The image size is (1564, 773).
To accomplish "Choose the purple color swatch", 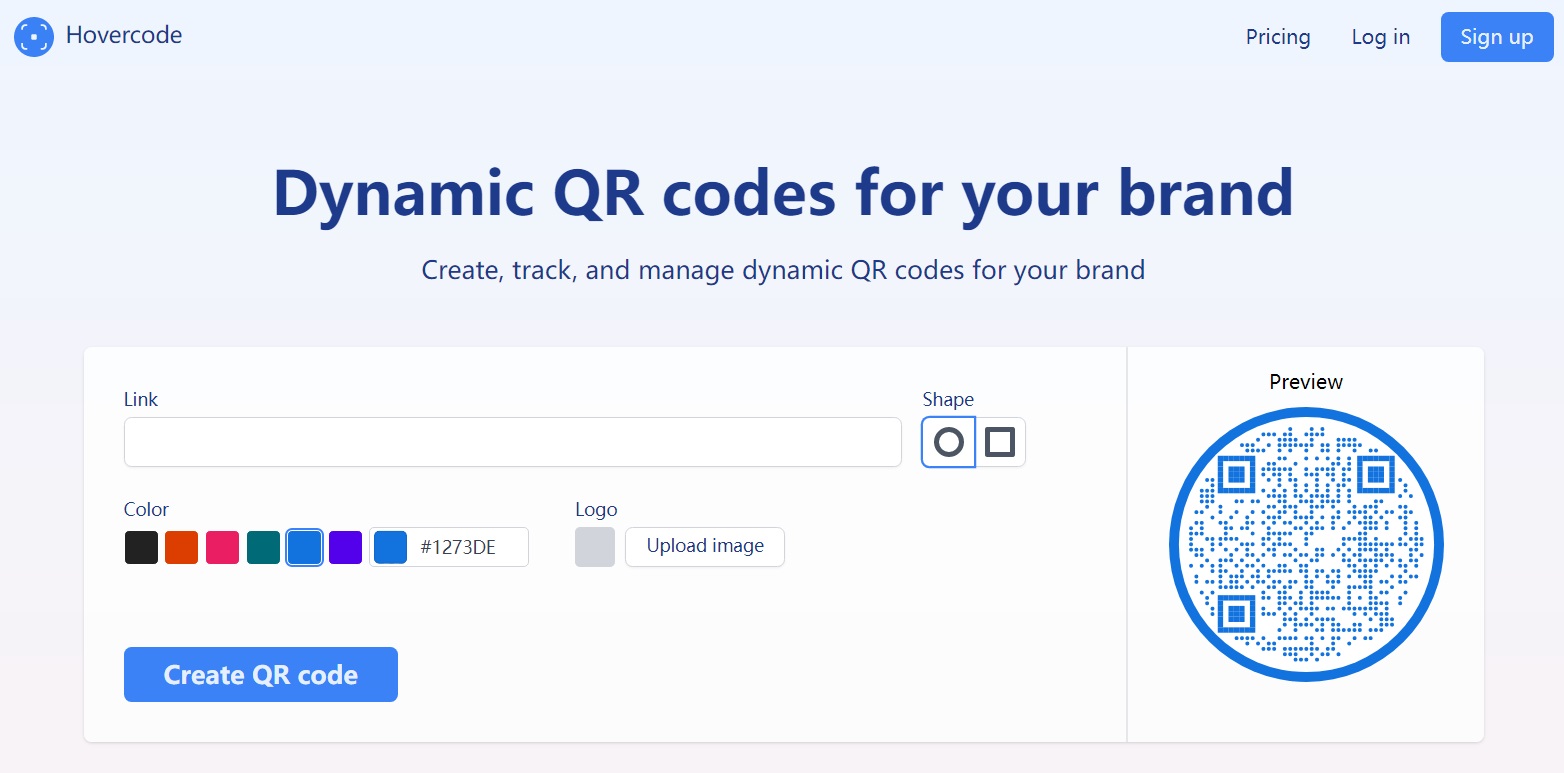I will click(x=346, y=548).
